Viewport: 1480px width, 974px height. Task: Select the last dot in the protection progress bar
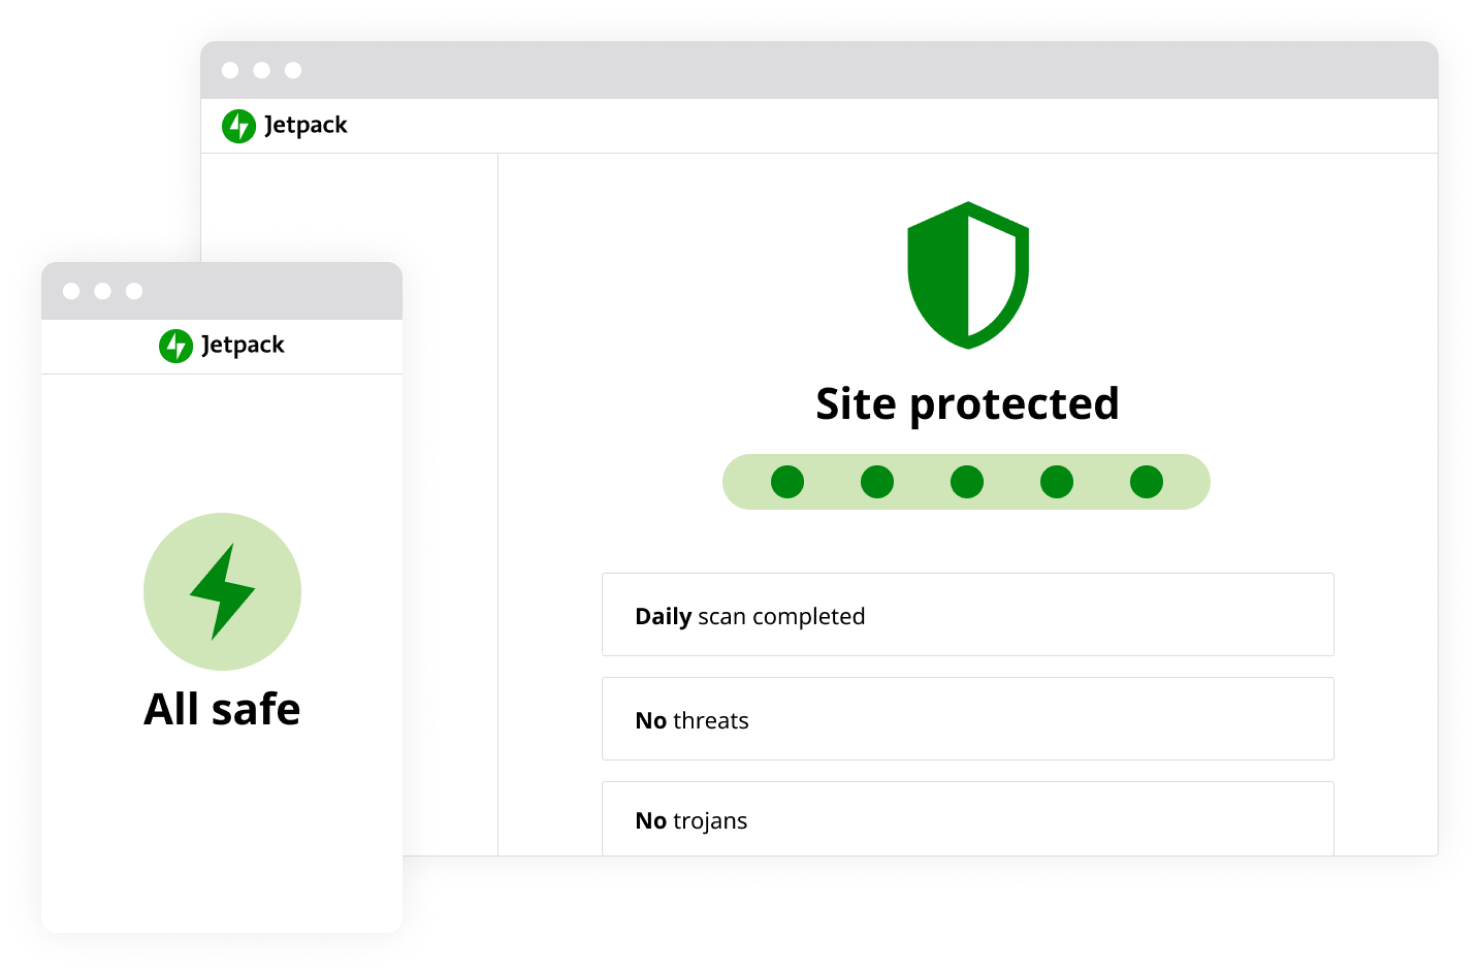1146,482
